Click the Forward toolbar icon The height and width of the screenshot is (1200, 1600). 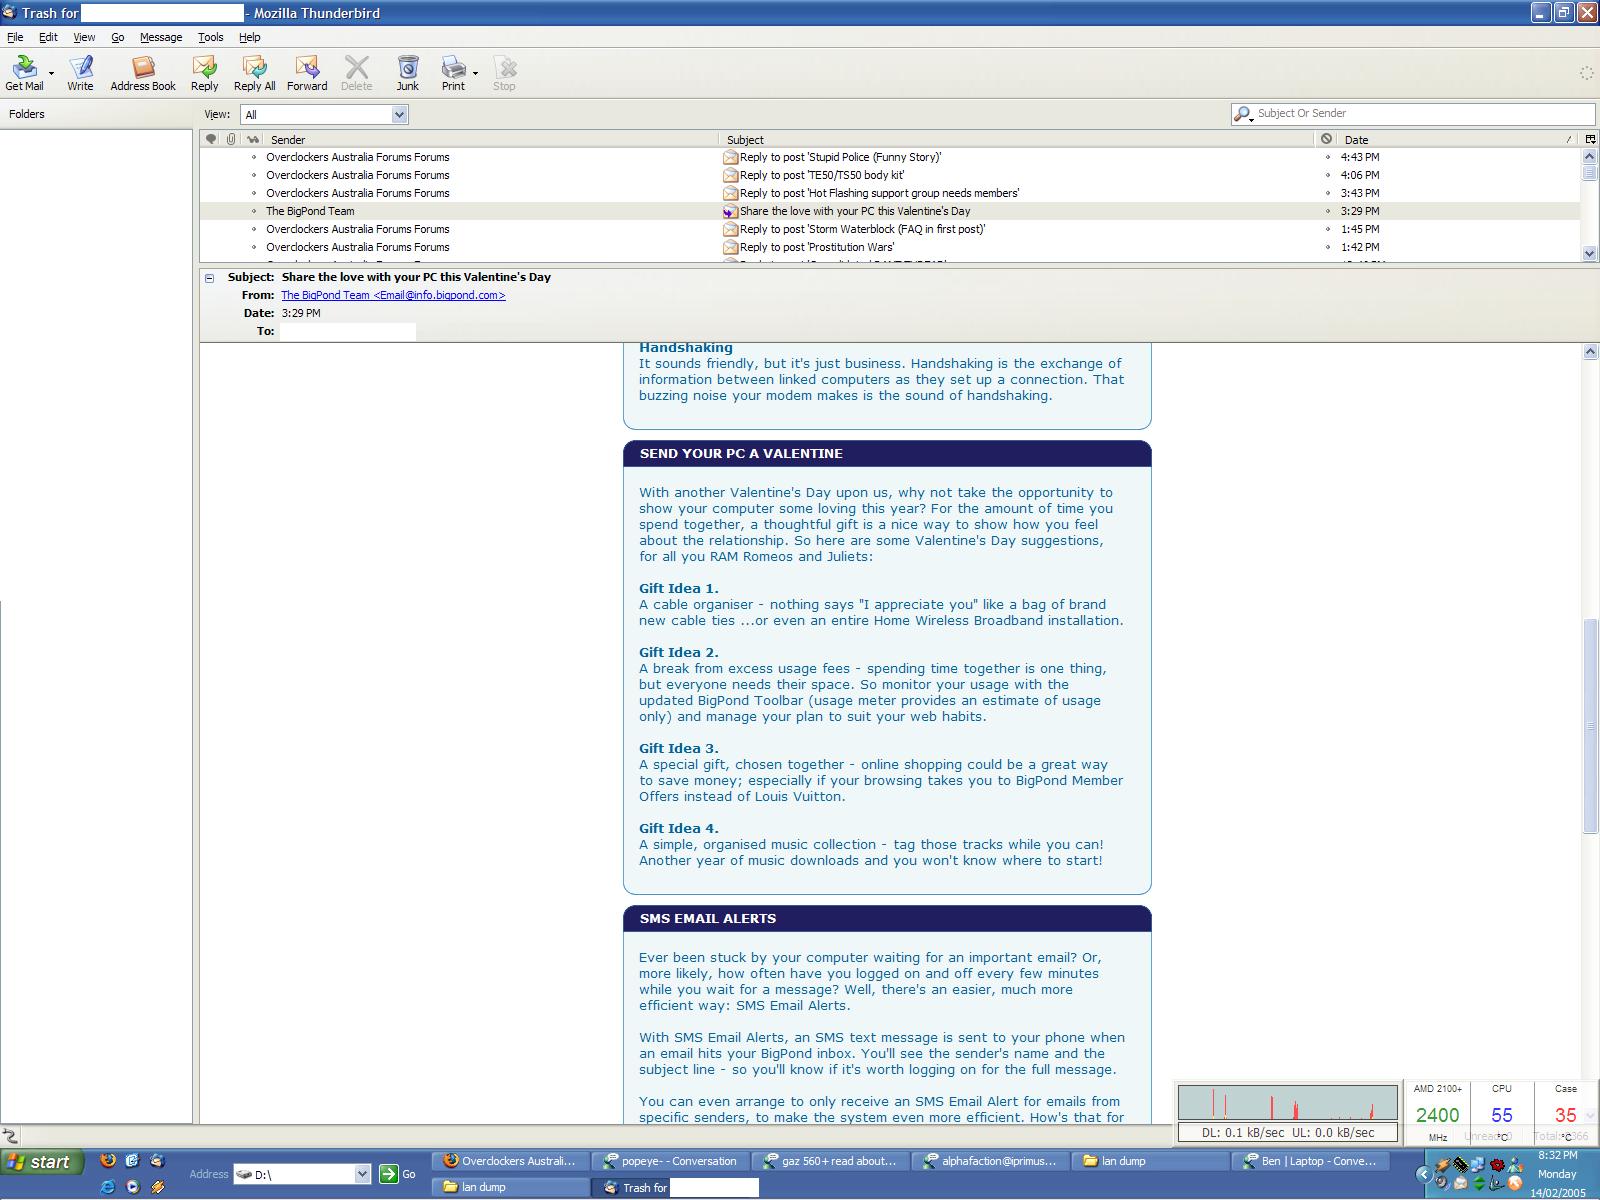click(x=307, y=72)
